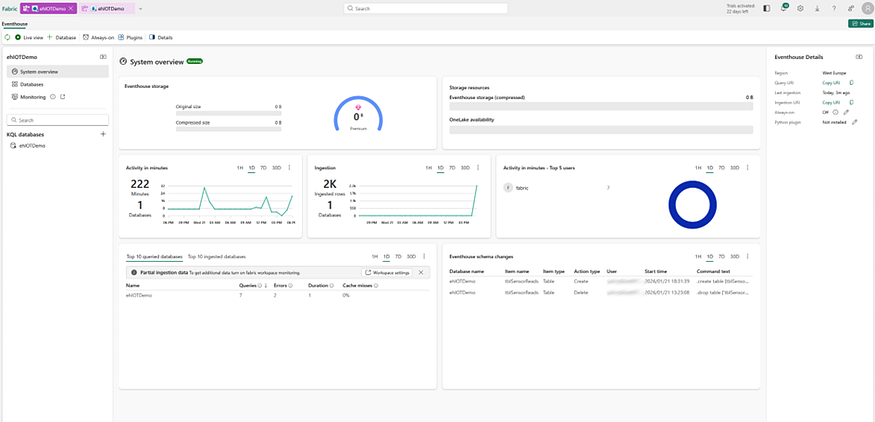Copy the Query URI link
Image resolution: width=875 pixels, height=422 pixels.
(x=831, y=83)
